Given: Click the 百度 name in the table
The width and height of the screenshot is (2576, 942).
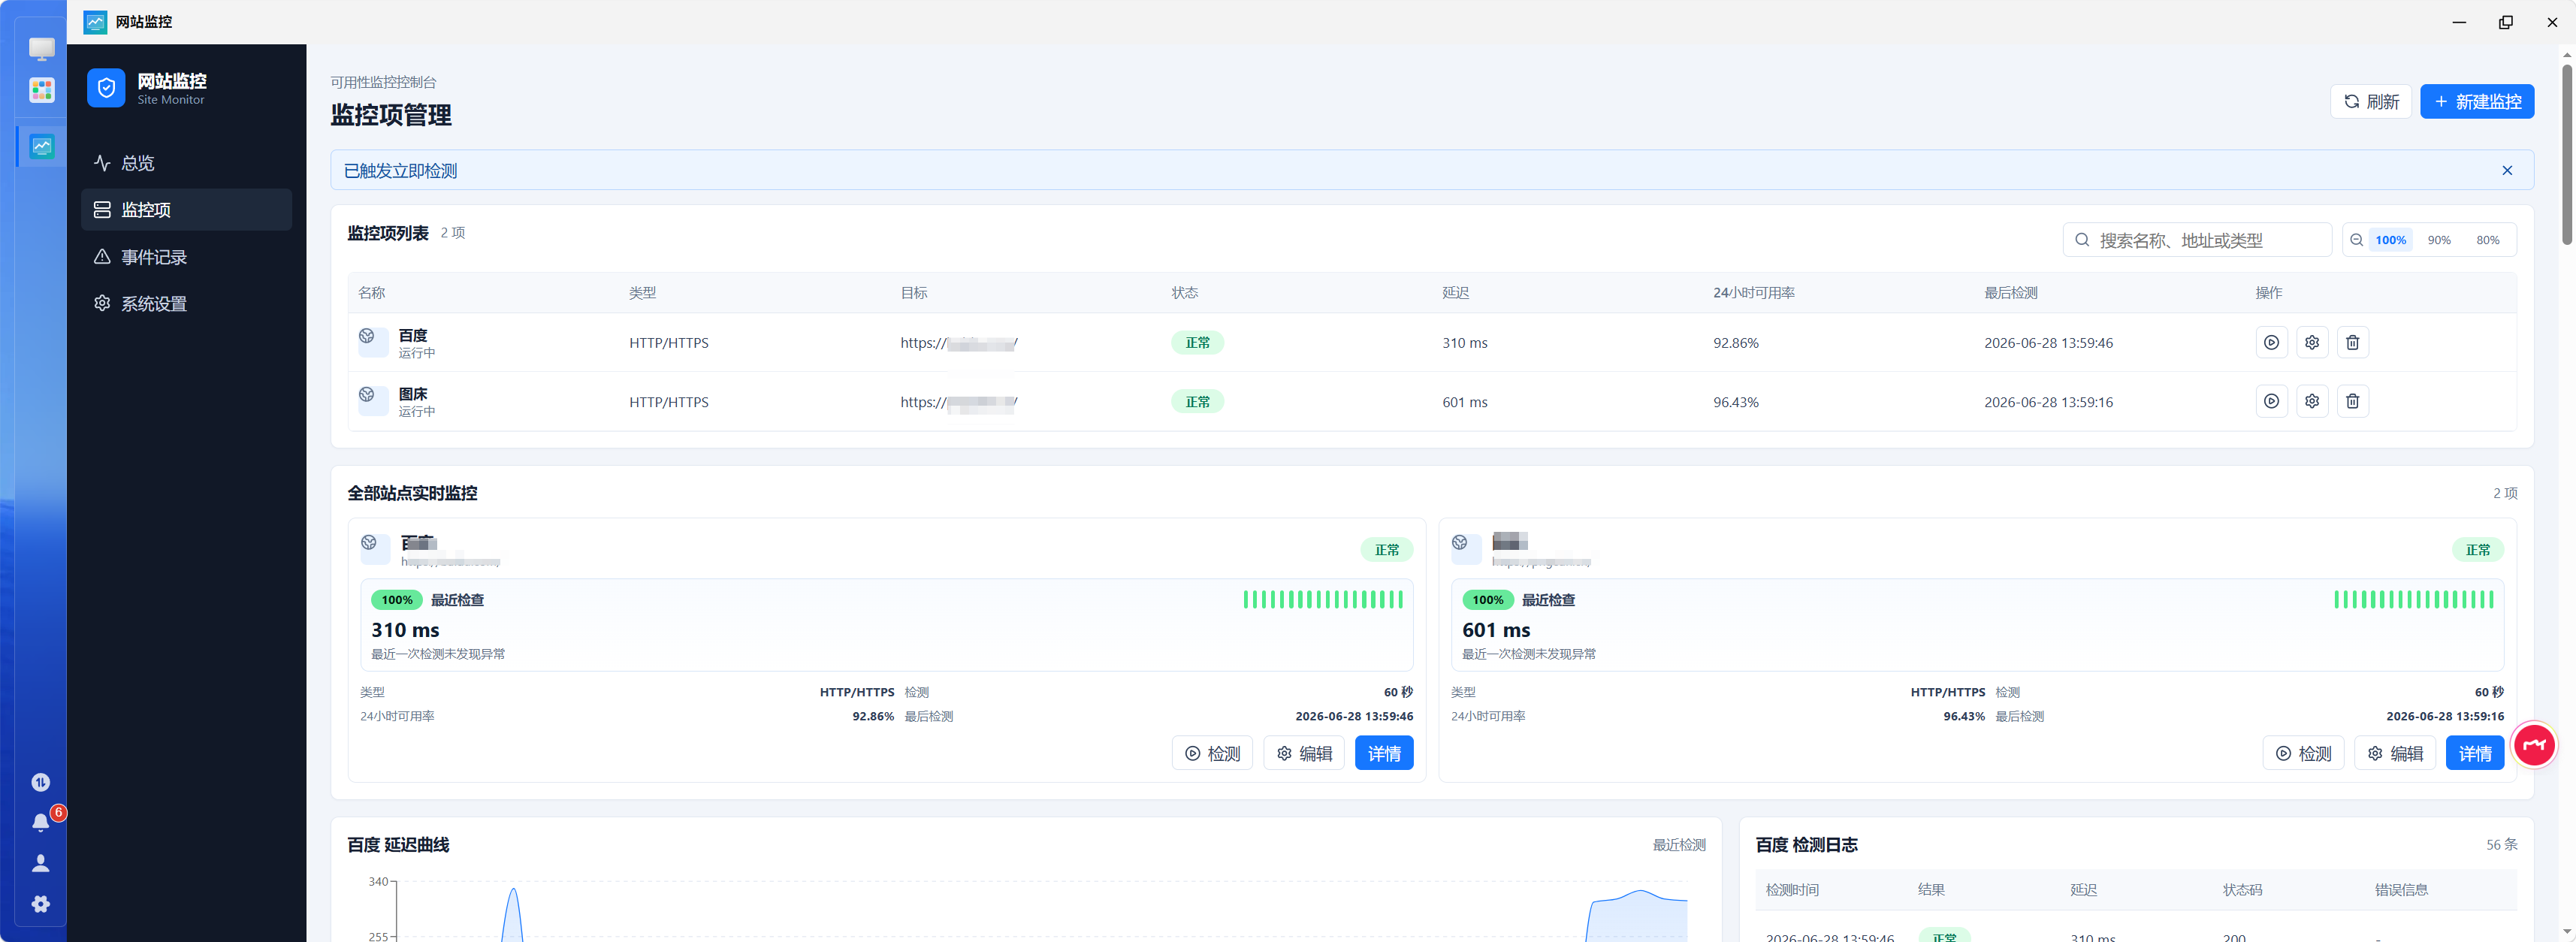Looking at the screenshot, I should point(413,335).
